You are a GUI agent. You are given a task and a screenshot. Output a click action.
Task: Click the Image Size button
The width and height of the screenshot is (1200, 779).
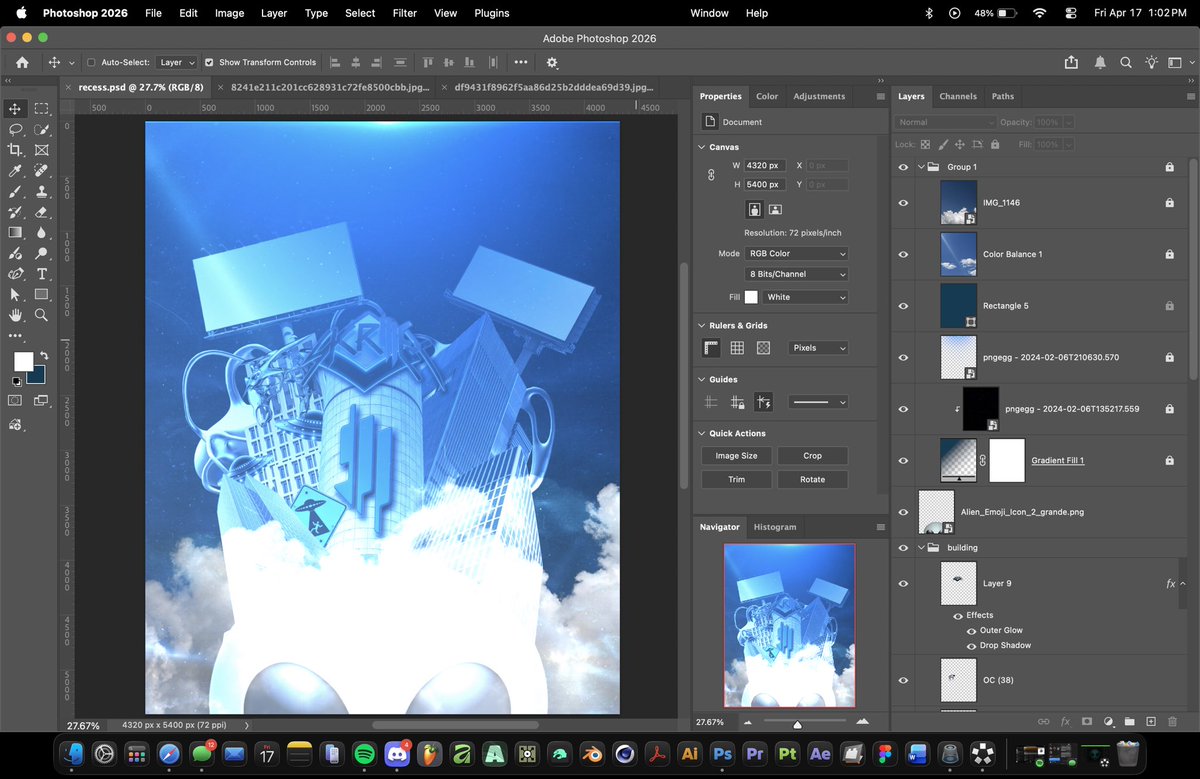point(736,455)
